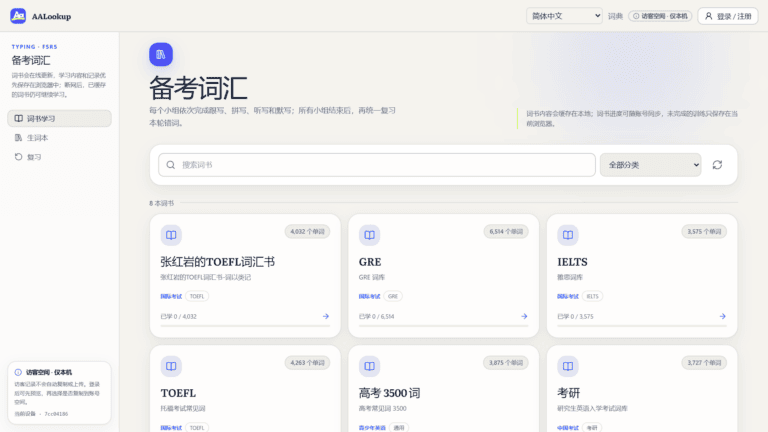Click the book icon next to 词书学习

[x=19, y=119]
